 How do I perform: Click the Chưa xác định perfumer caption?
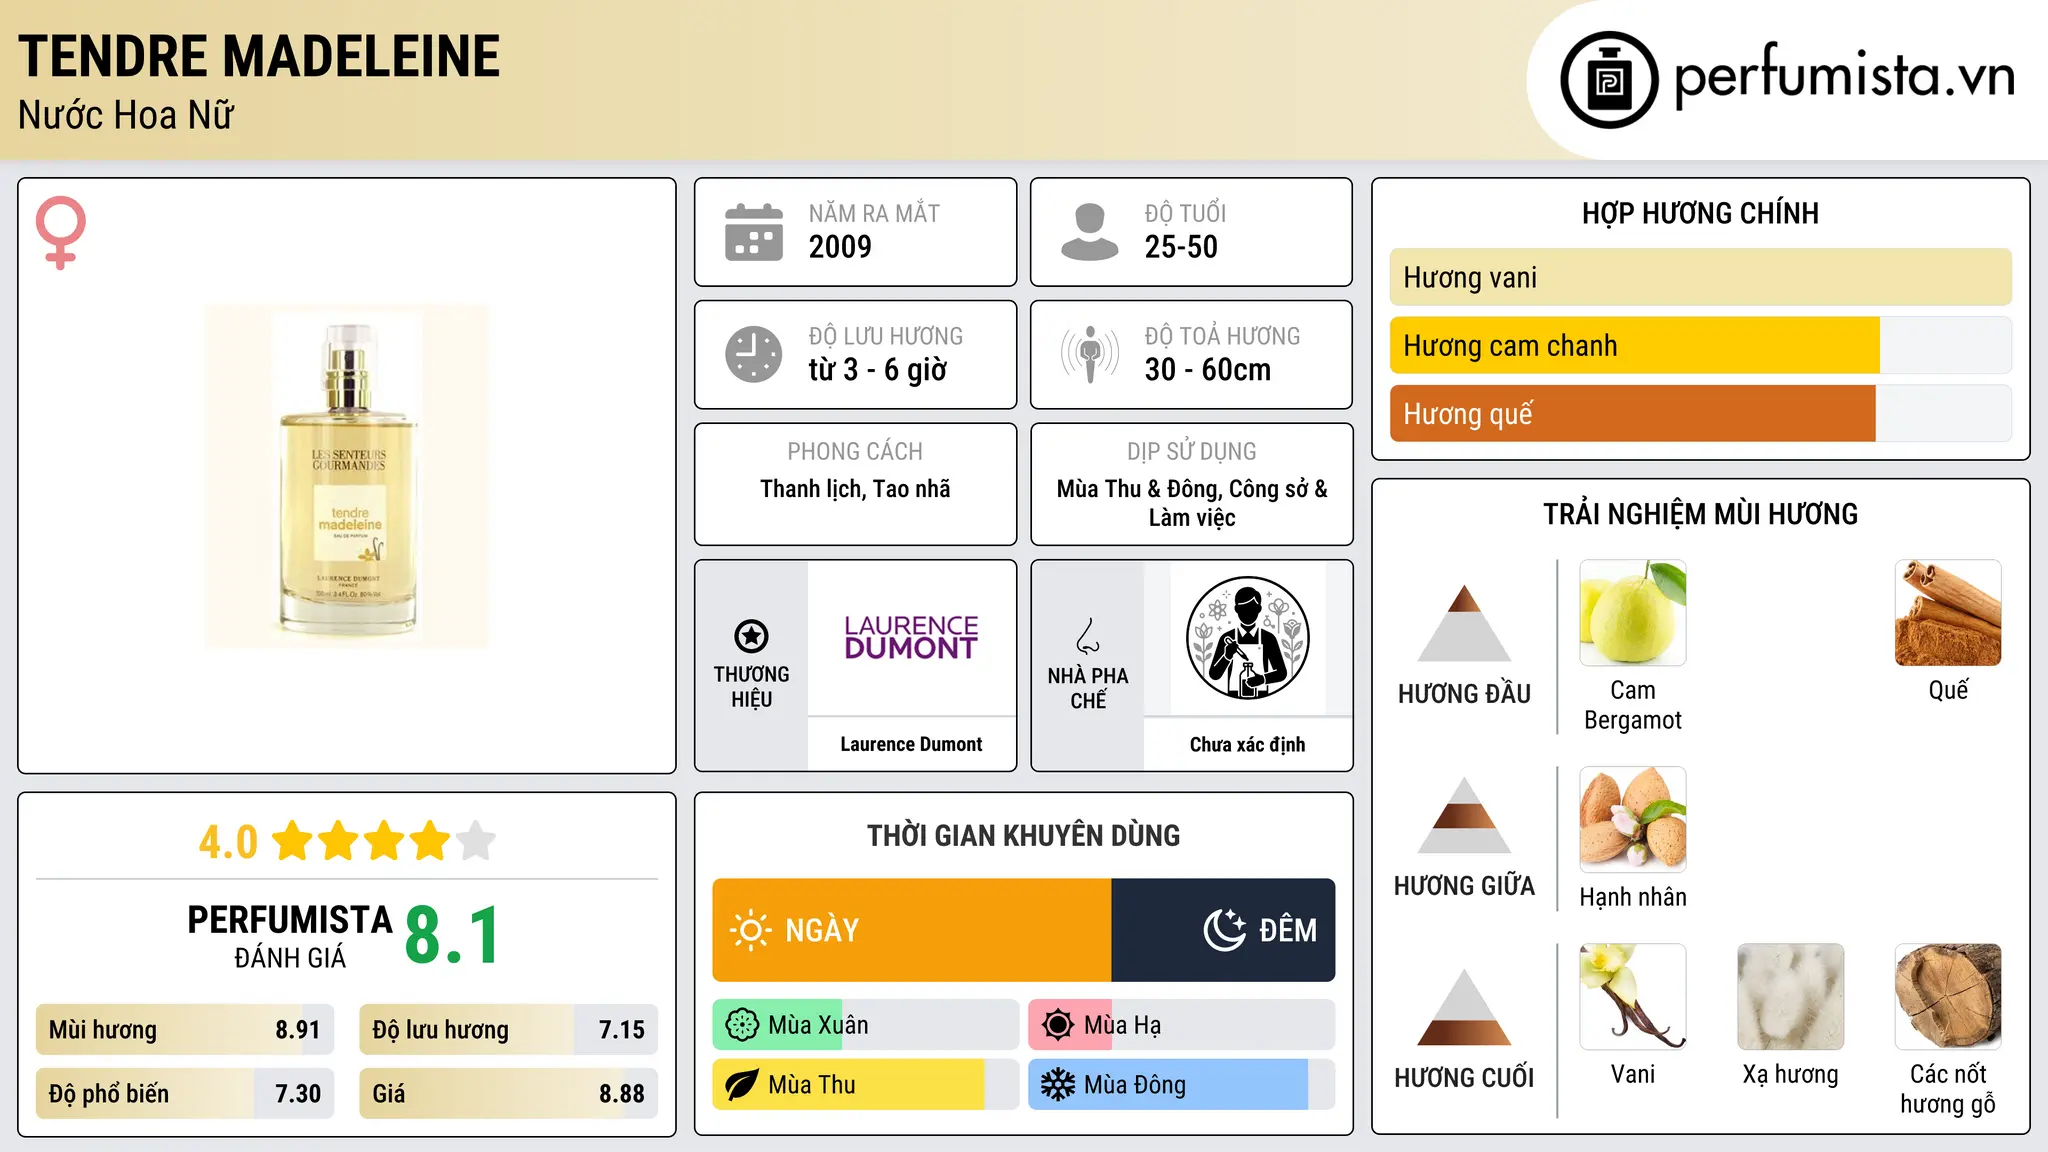pos(1247,744)
